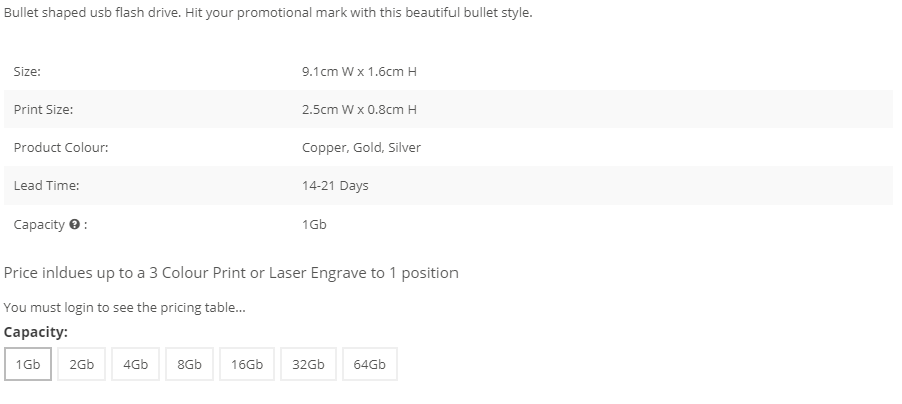Select the 2Gb capacity option

[x=81, y=364]
